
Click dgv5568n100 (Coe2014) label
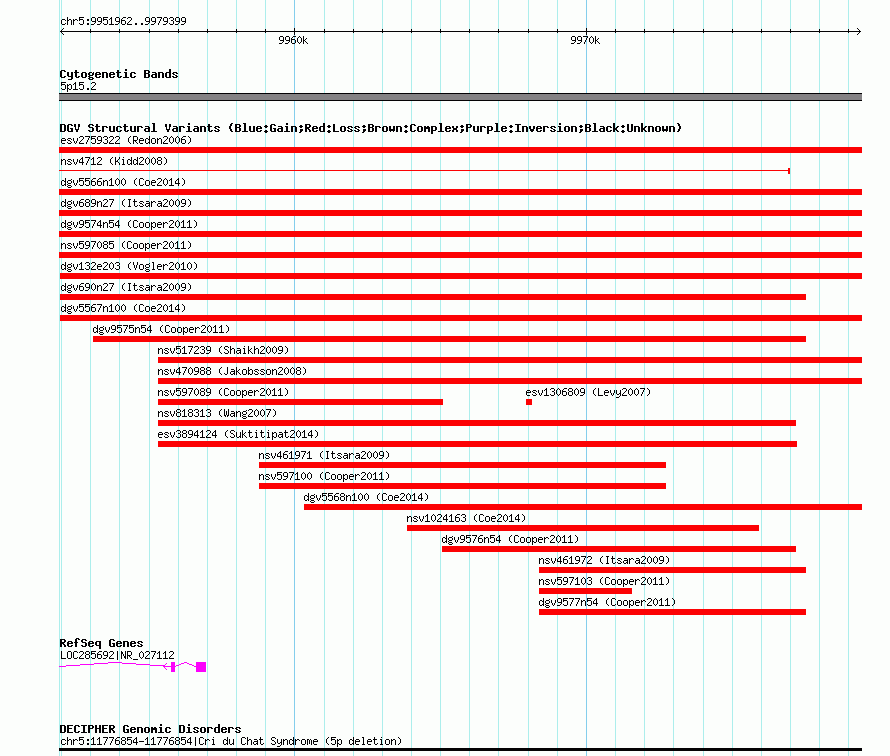(x=366, y=497)
